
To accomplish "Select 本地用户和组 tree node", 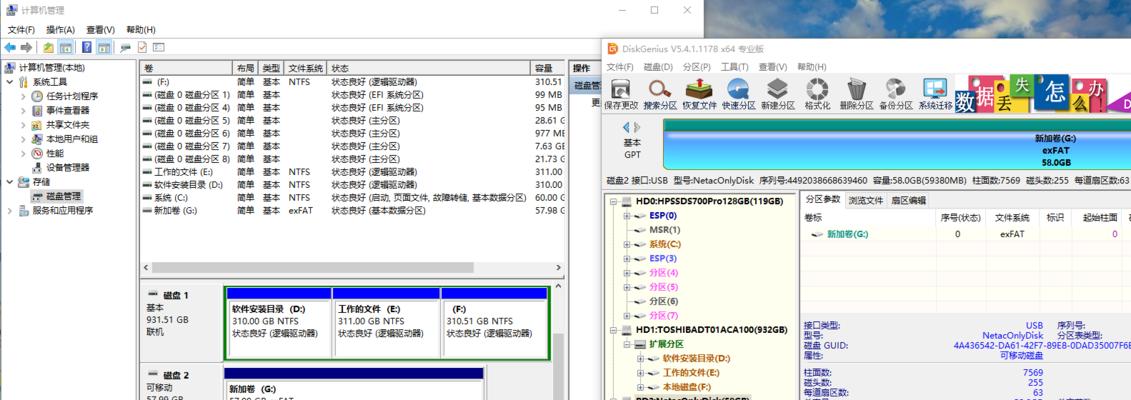I will tap(72, 139).
